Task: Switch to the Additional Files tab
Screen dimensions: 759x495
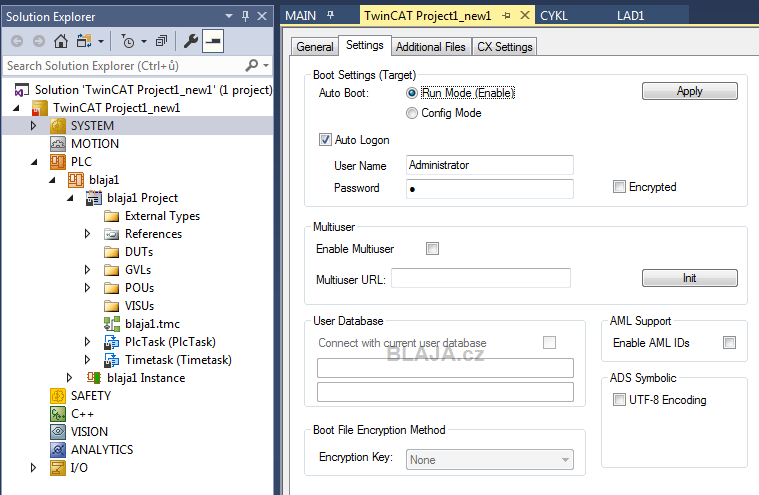Action: click(430, 47)
